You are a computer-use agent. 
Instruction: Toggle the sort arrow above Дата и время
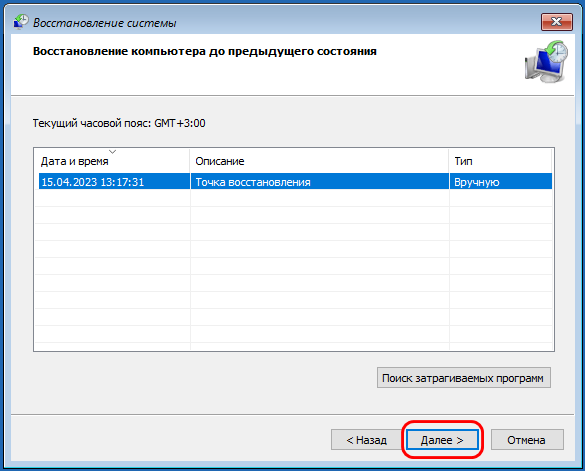pos(112,152)
